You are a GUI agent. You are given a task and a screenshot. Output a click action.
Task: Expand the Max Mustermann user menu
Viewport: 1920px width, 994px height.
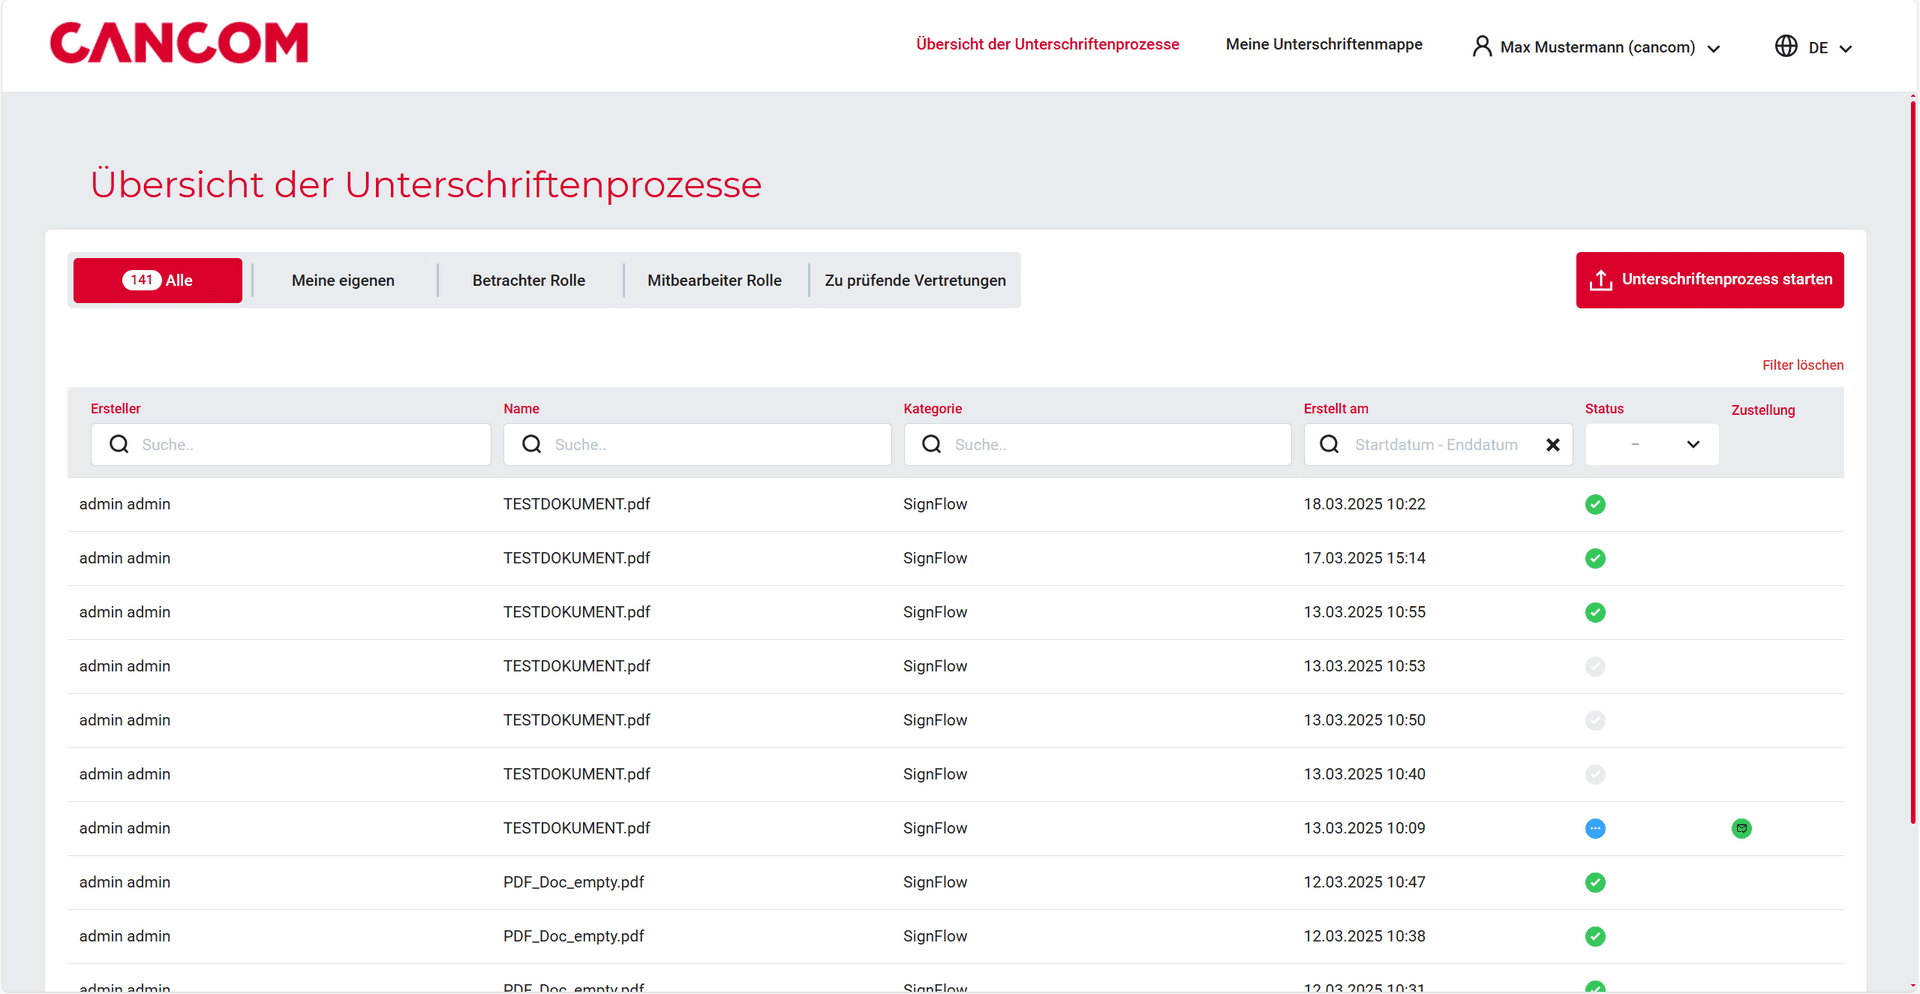click(x=1713, y=48)
